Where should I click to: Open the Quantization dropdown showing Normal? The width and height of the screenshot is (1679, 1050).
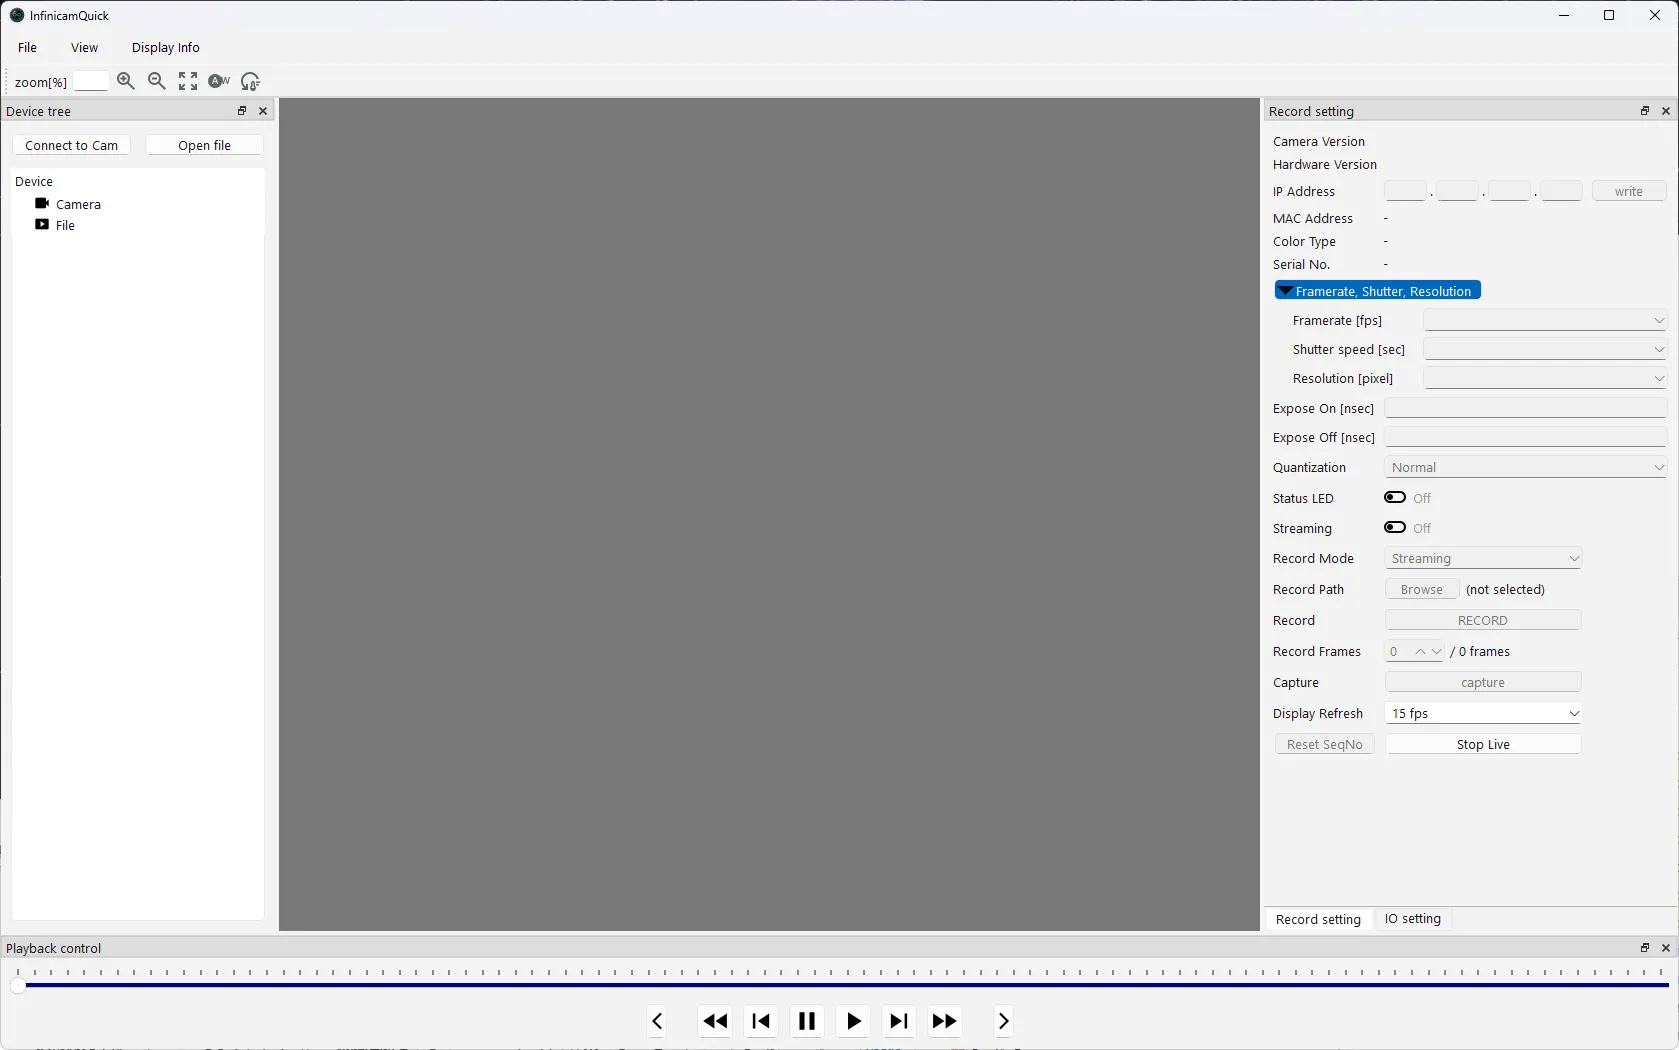1526,467
